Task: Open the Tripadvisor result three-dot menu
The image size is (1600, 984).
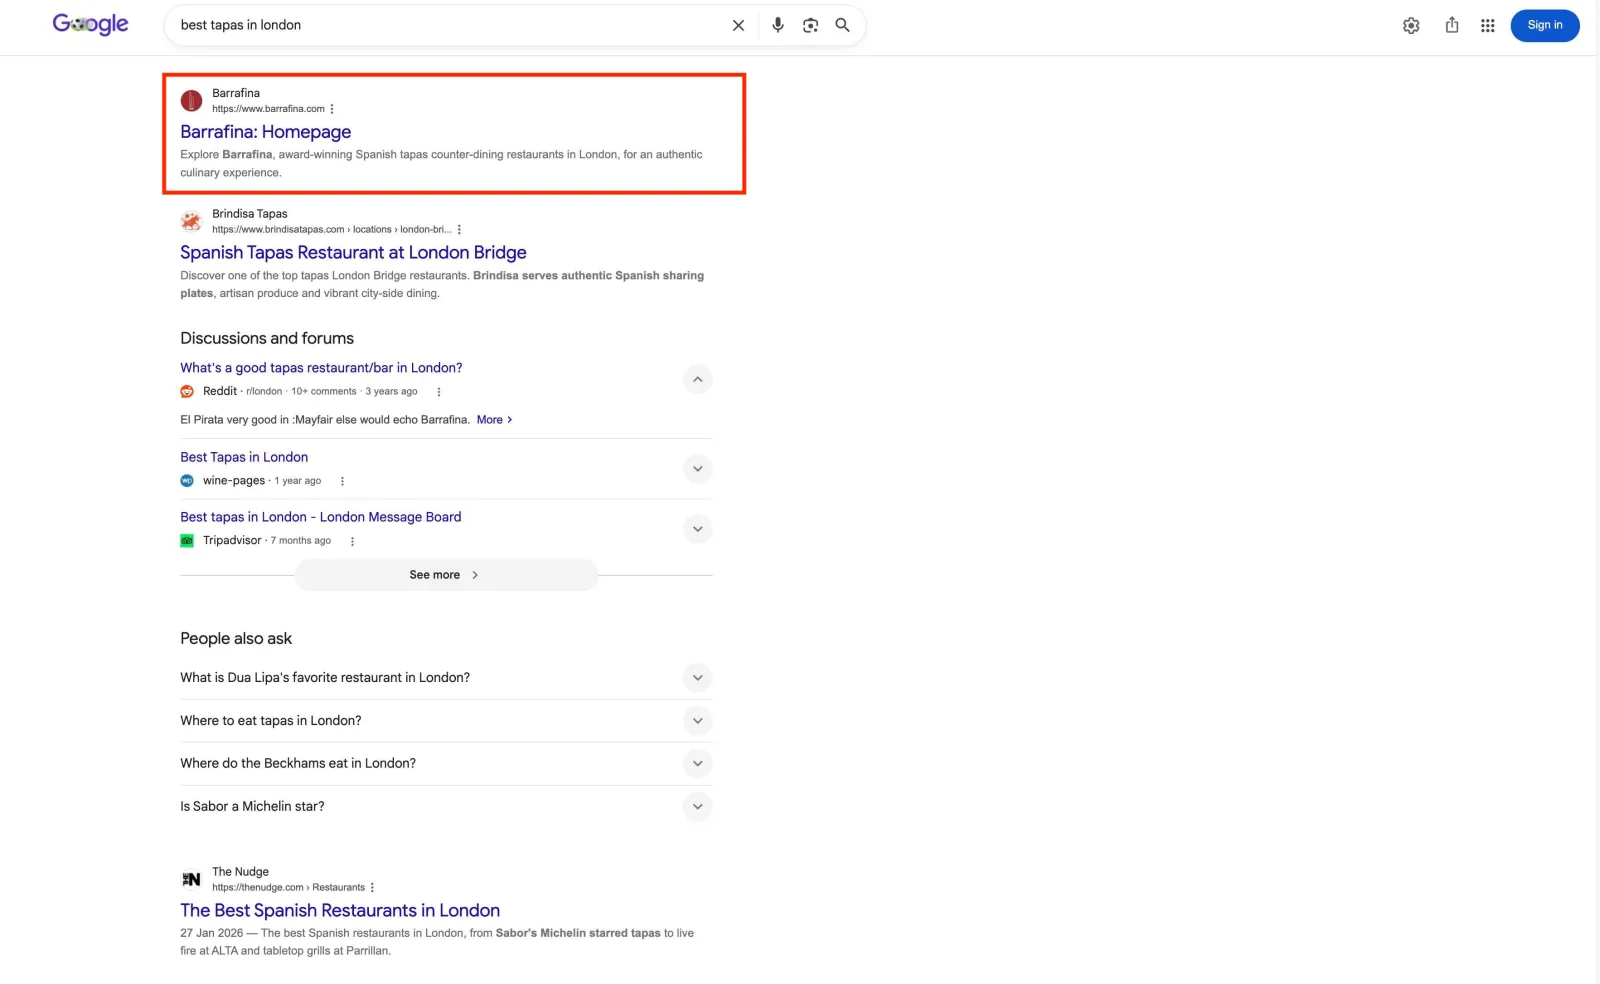Action: tap(352, 541)
